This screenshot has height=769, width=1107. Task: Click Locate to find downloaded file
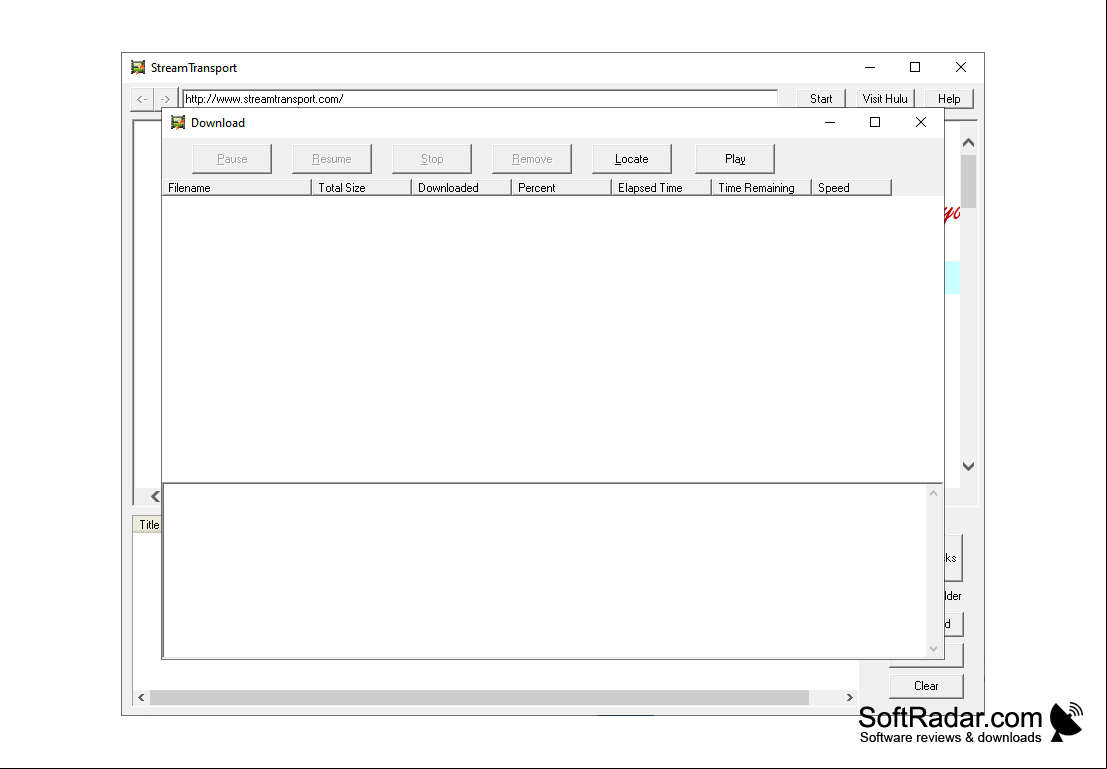click(x=632, y=159)
